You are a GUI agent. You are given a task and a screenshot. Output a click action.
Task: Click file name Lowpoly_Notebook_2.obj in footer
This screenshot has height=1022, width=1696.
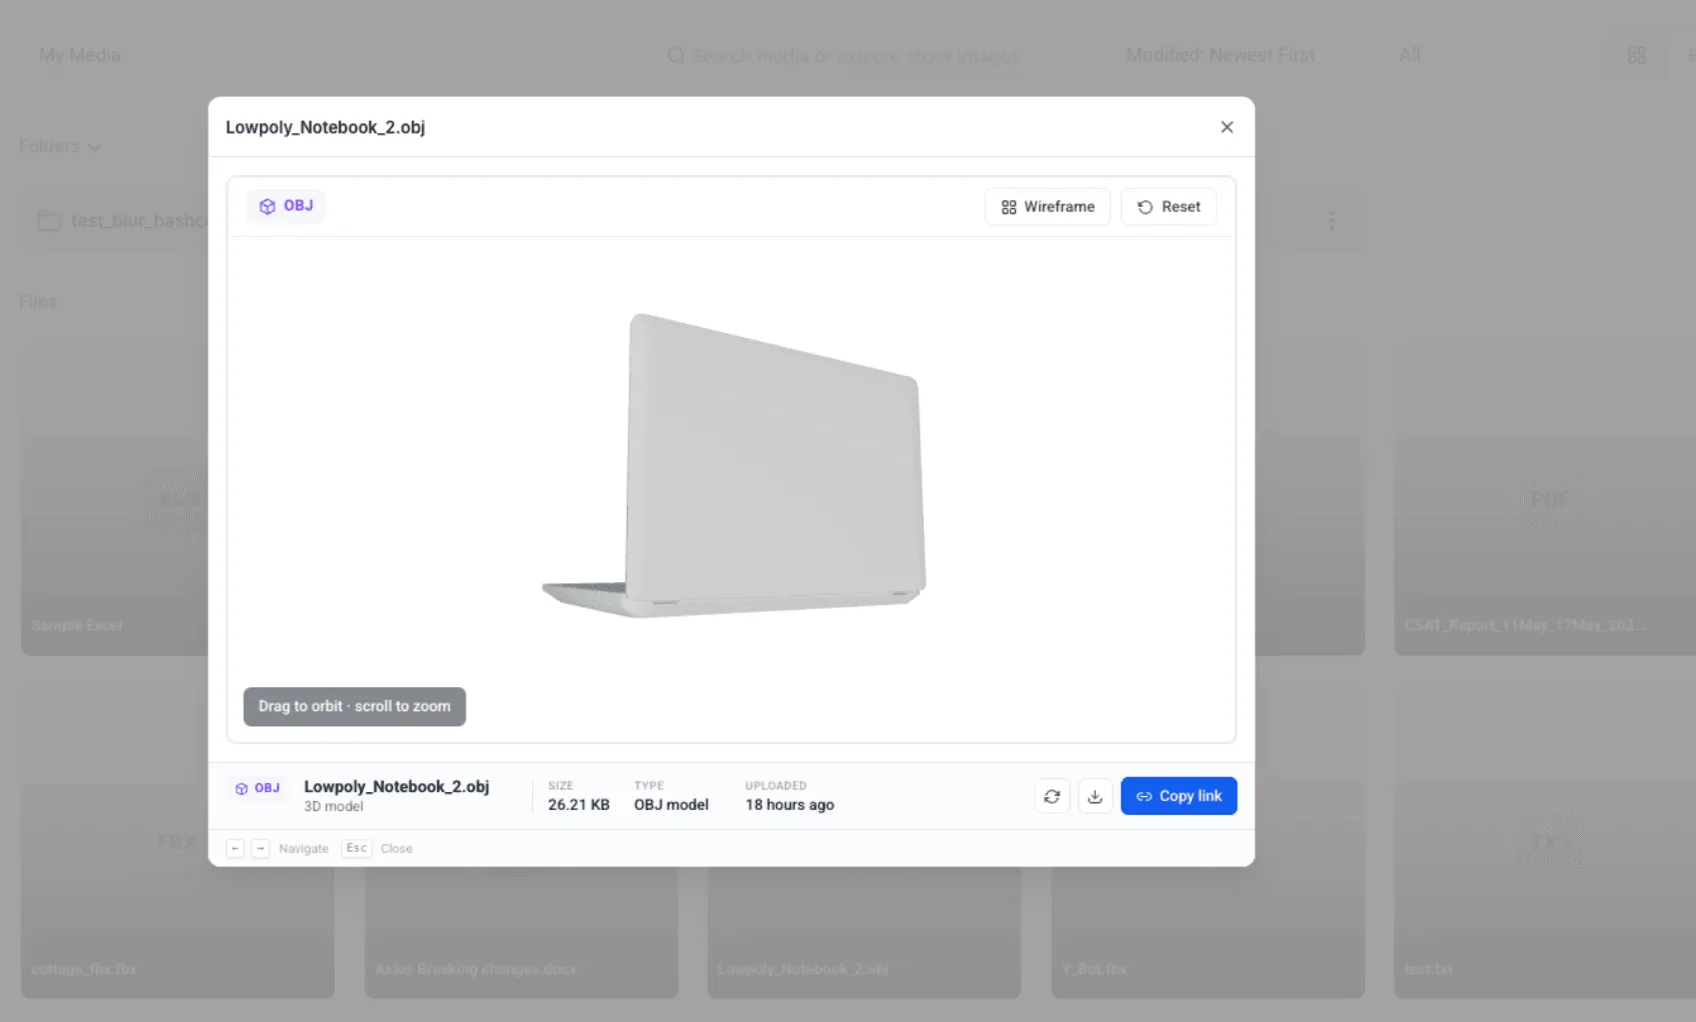point(396,786)
